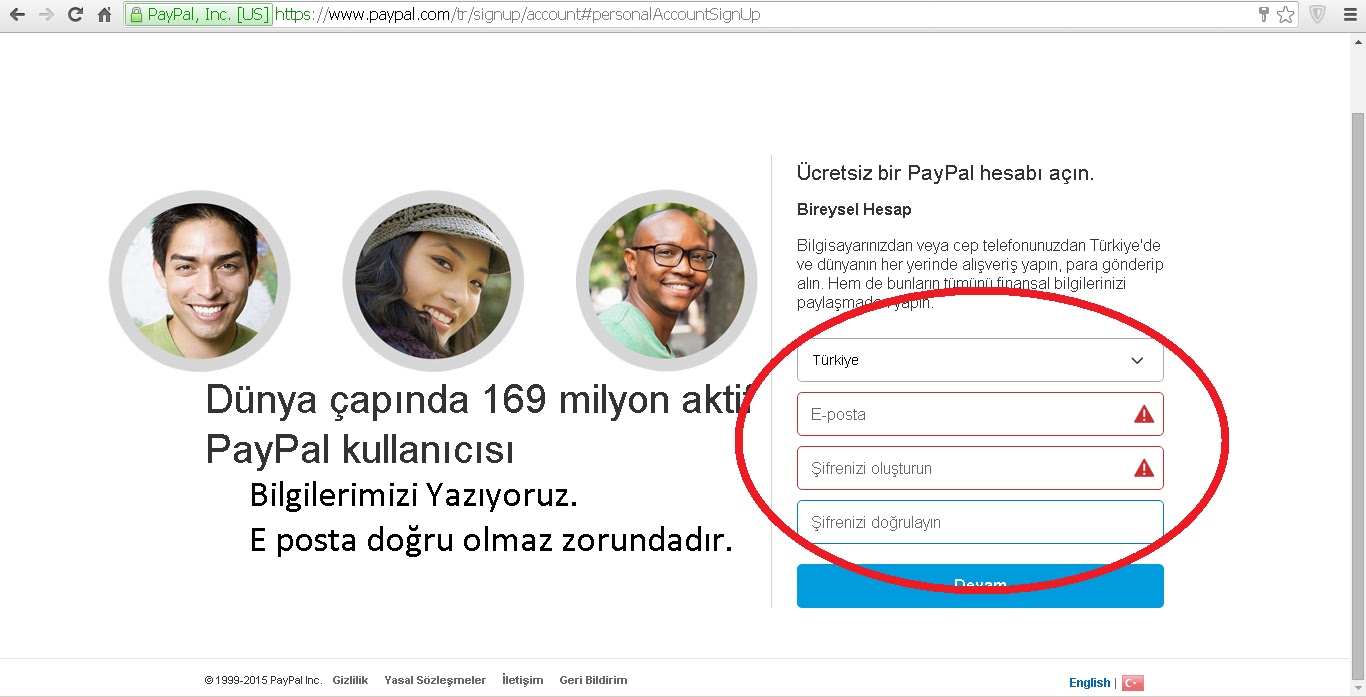Click the address bar URL
The image size is (1366, 697).
(x=517, y=15)
